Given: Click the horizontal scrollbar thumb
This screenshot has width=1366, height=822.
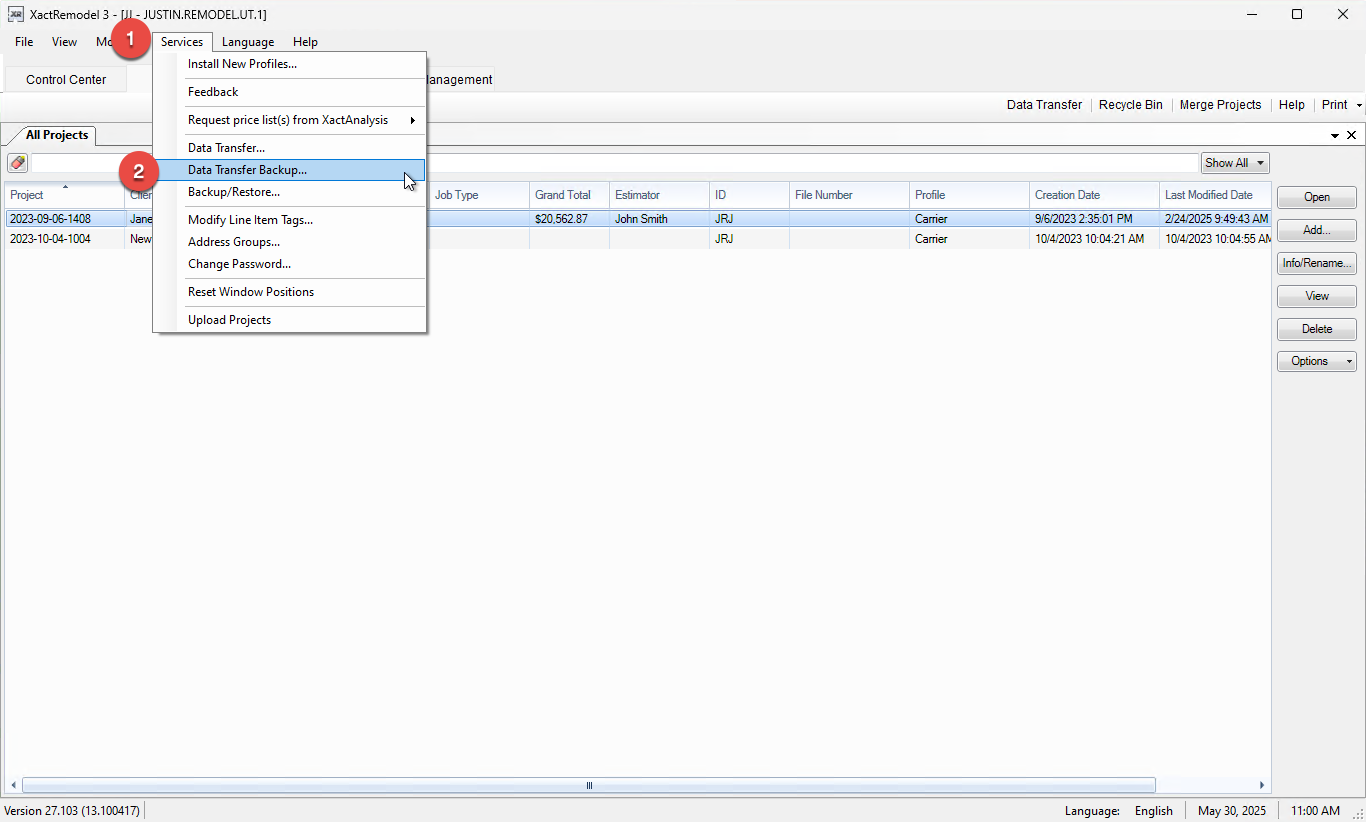Looking at the screenshot, I should coord(589,786).
